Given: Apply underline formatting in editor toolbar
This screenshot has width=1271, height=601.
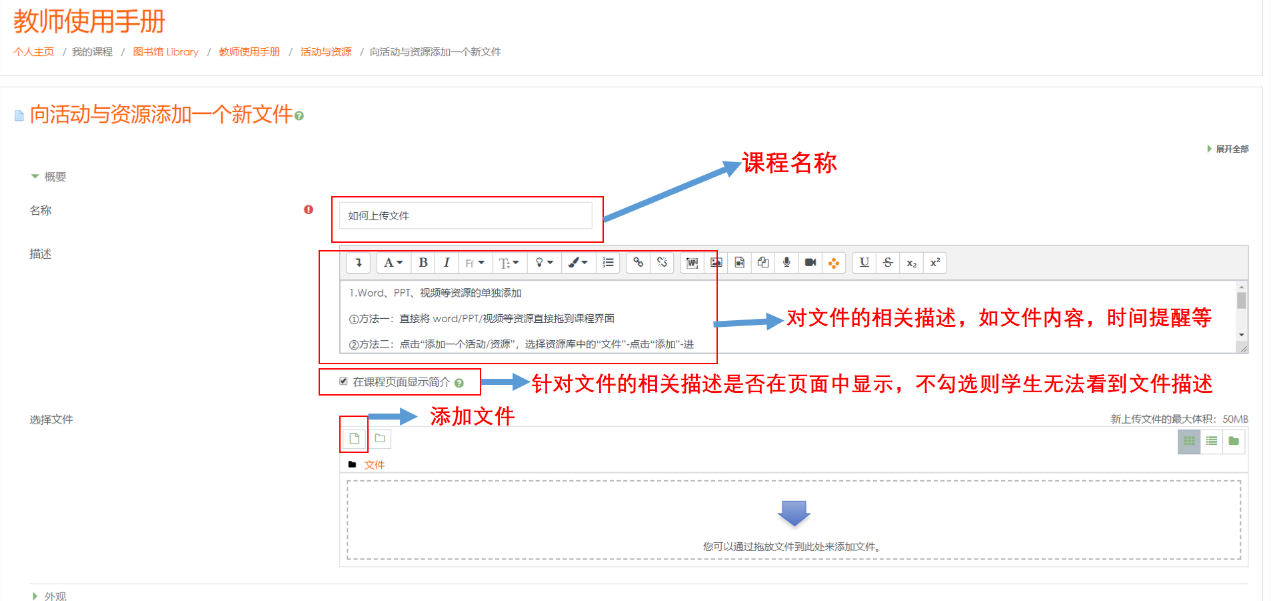Looking at the screenshot, I should coord(864,263).
